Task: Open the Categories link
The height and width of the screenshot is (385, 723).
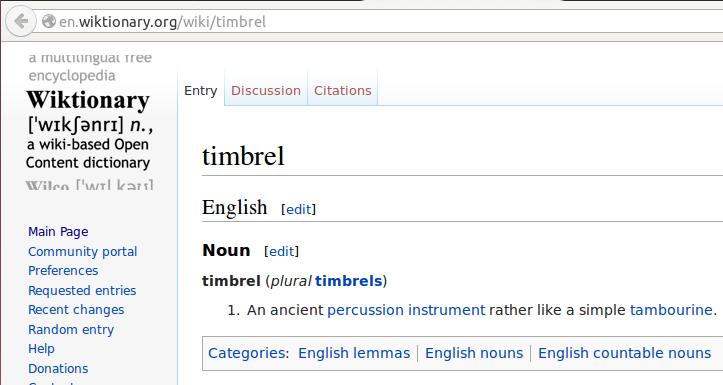Action: [x=247, y=353]
